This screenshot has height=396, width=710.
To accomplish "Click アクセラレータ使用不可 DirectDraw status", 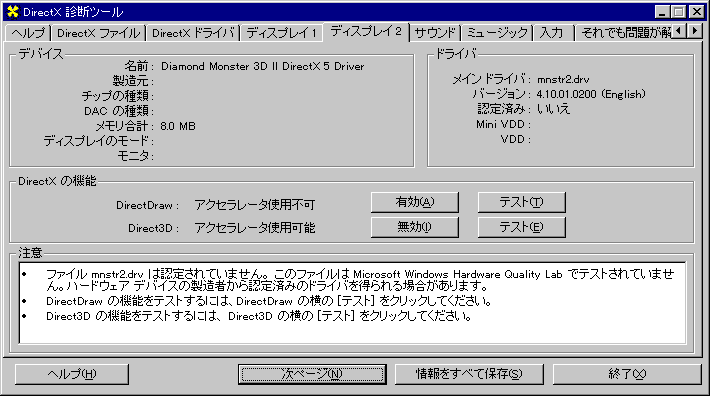I will tap(254, 205).
